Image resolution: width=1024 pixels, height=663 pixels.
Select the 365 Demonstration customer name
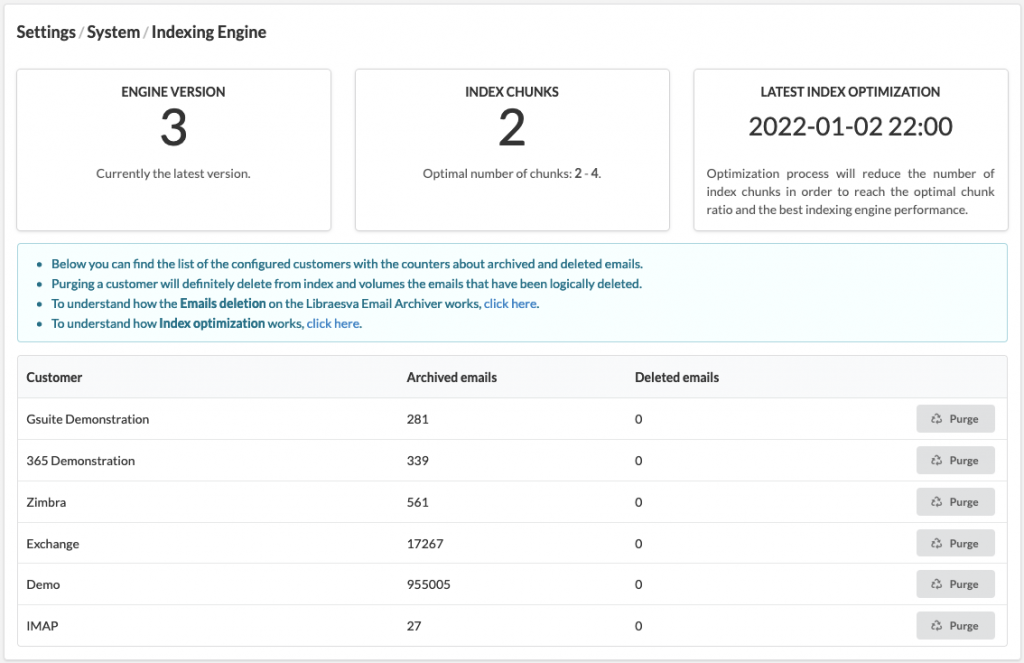(x=80, y=461)
